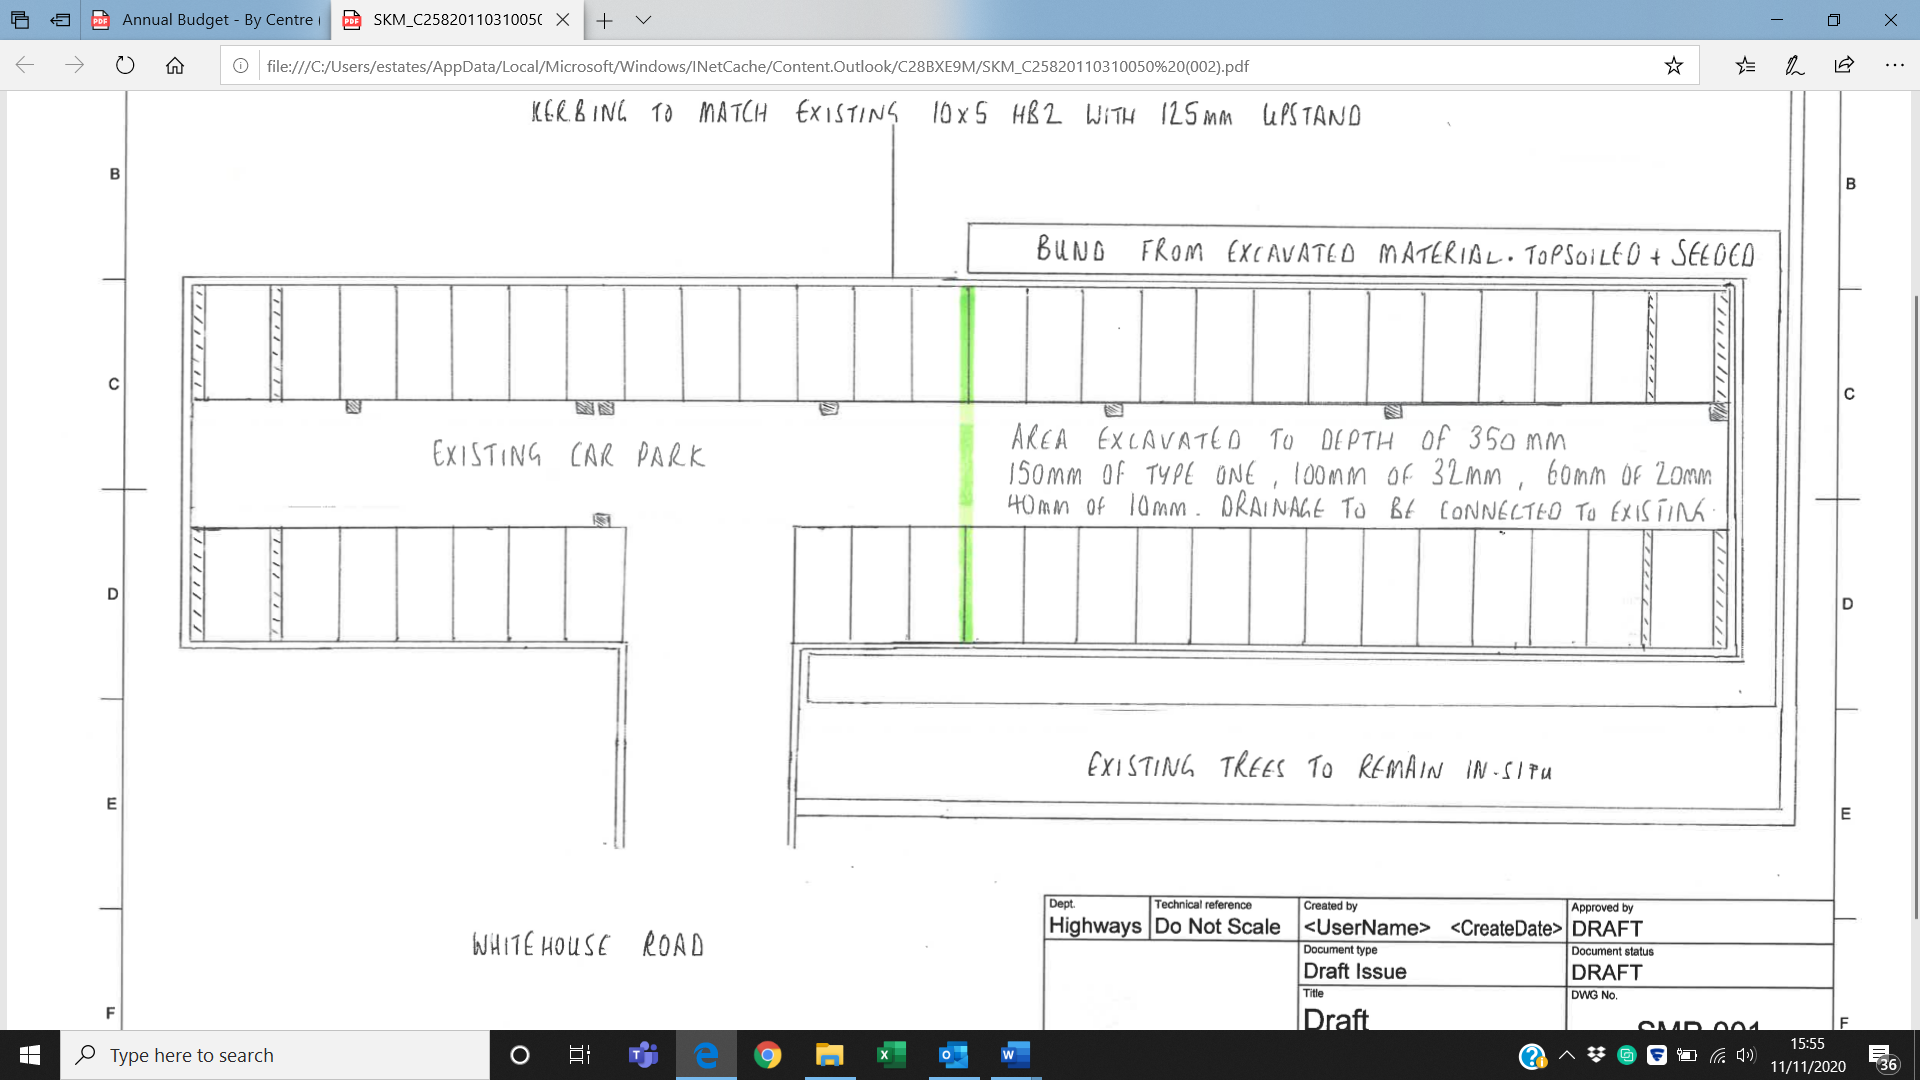Image resolution: width=1920 pixels, height=1080 pixels.
Task: Go to the home page
Action: [175, 66]
